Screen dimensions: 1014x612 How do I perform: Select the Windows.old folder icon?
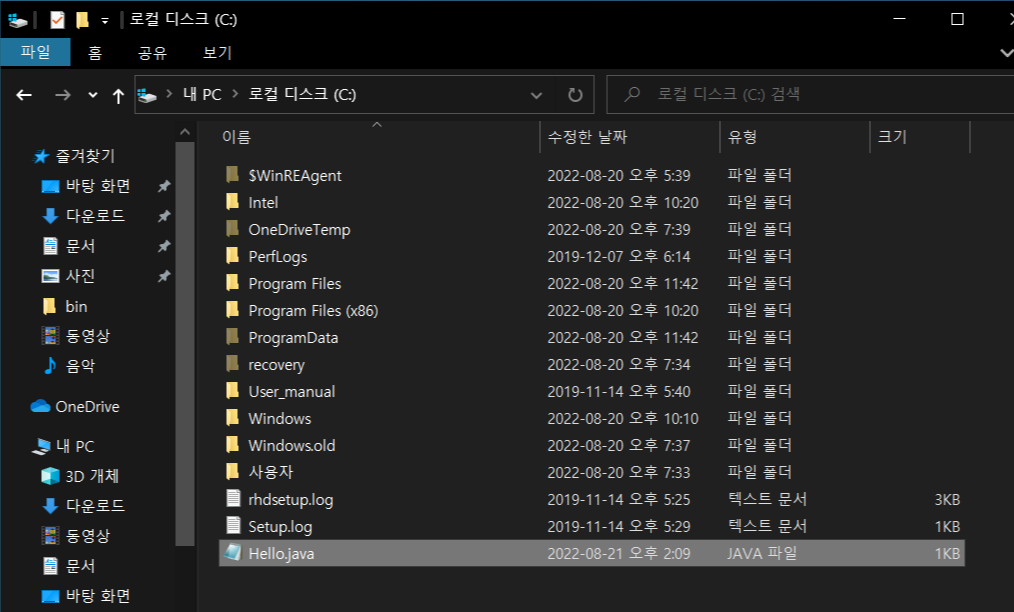[232, 445]
